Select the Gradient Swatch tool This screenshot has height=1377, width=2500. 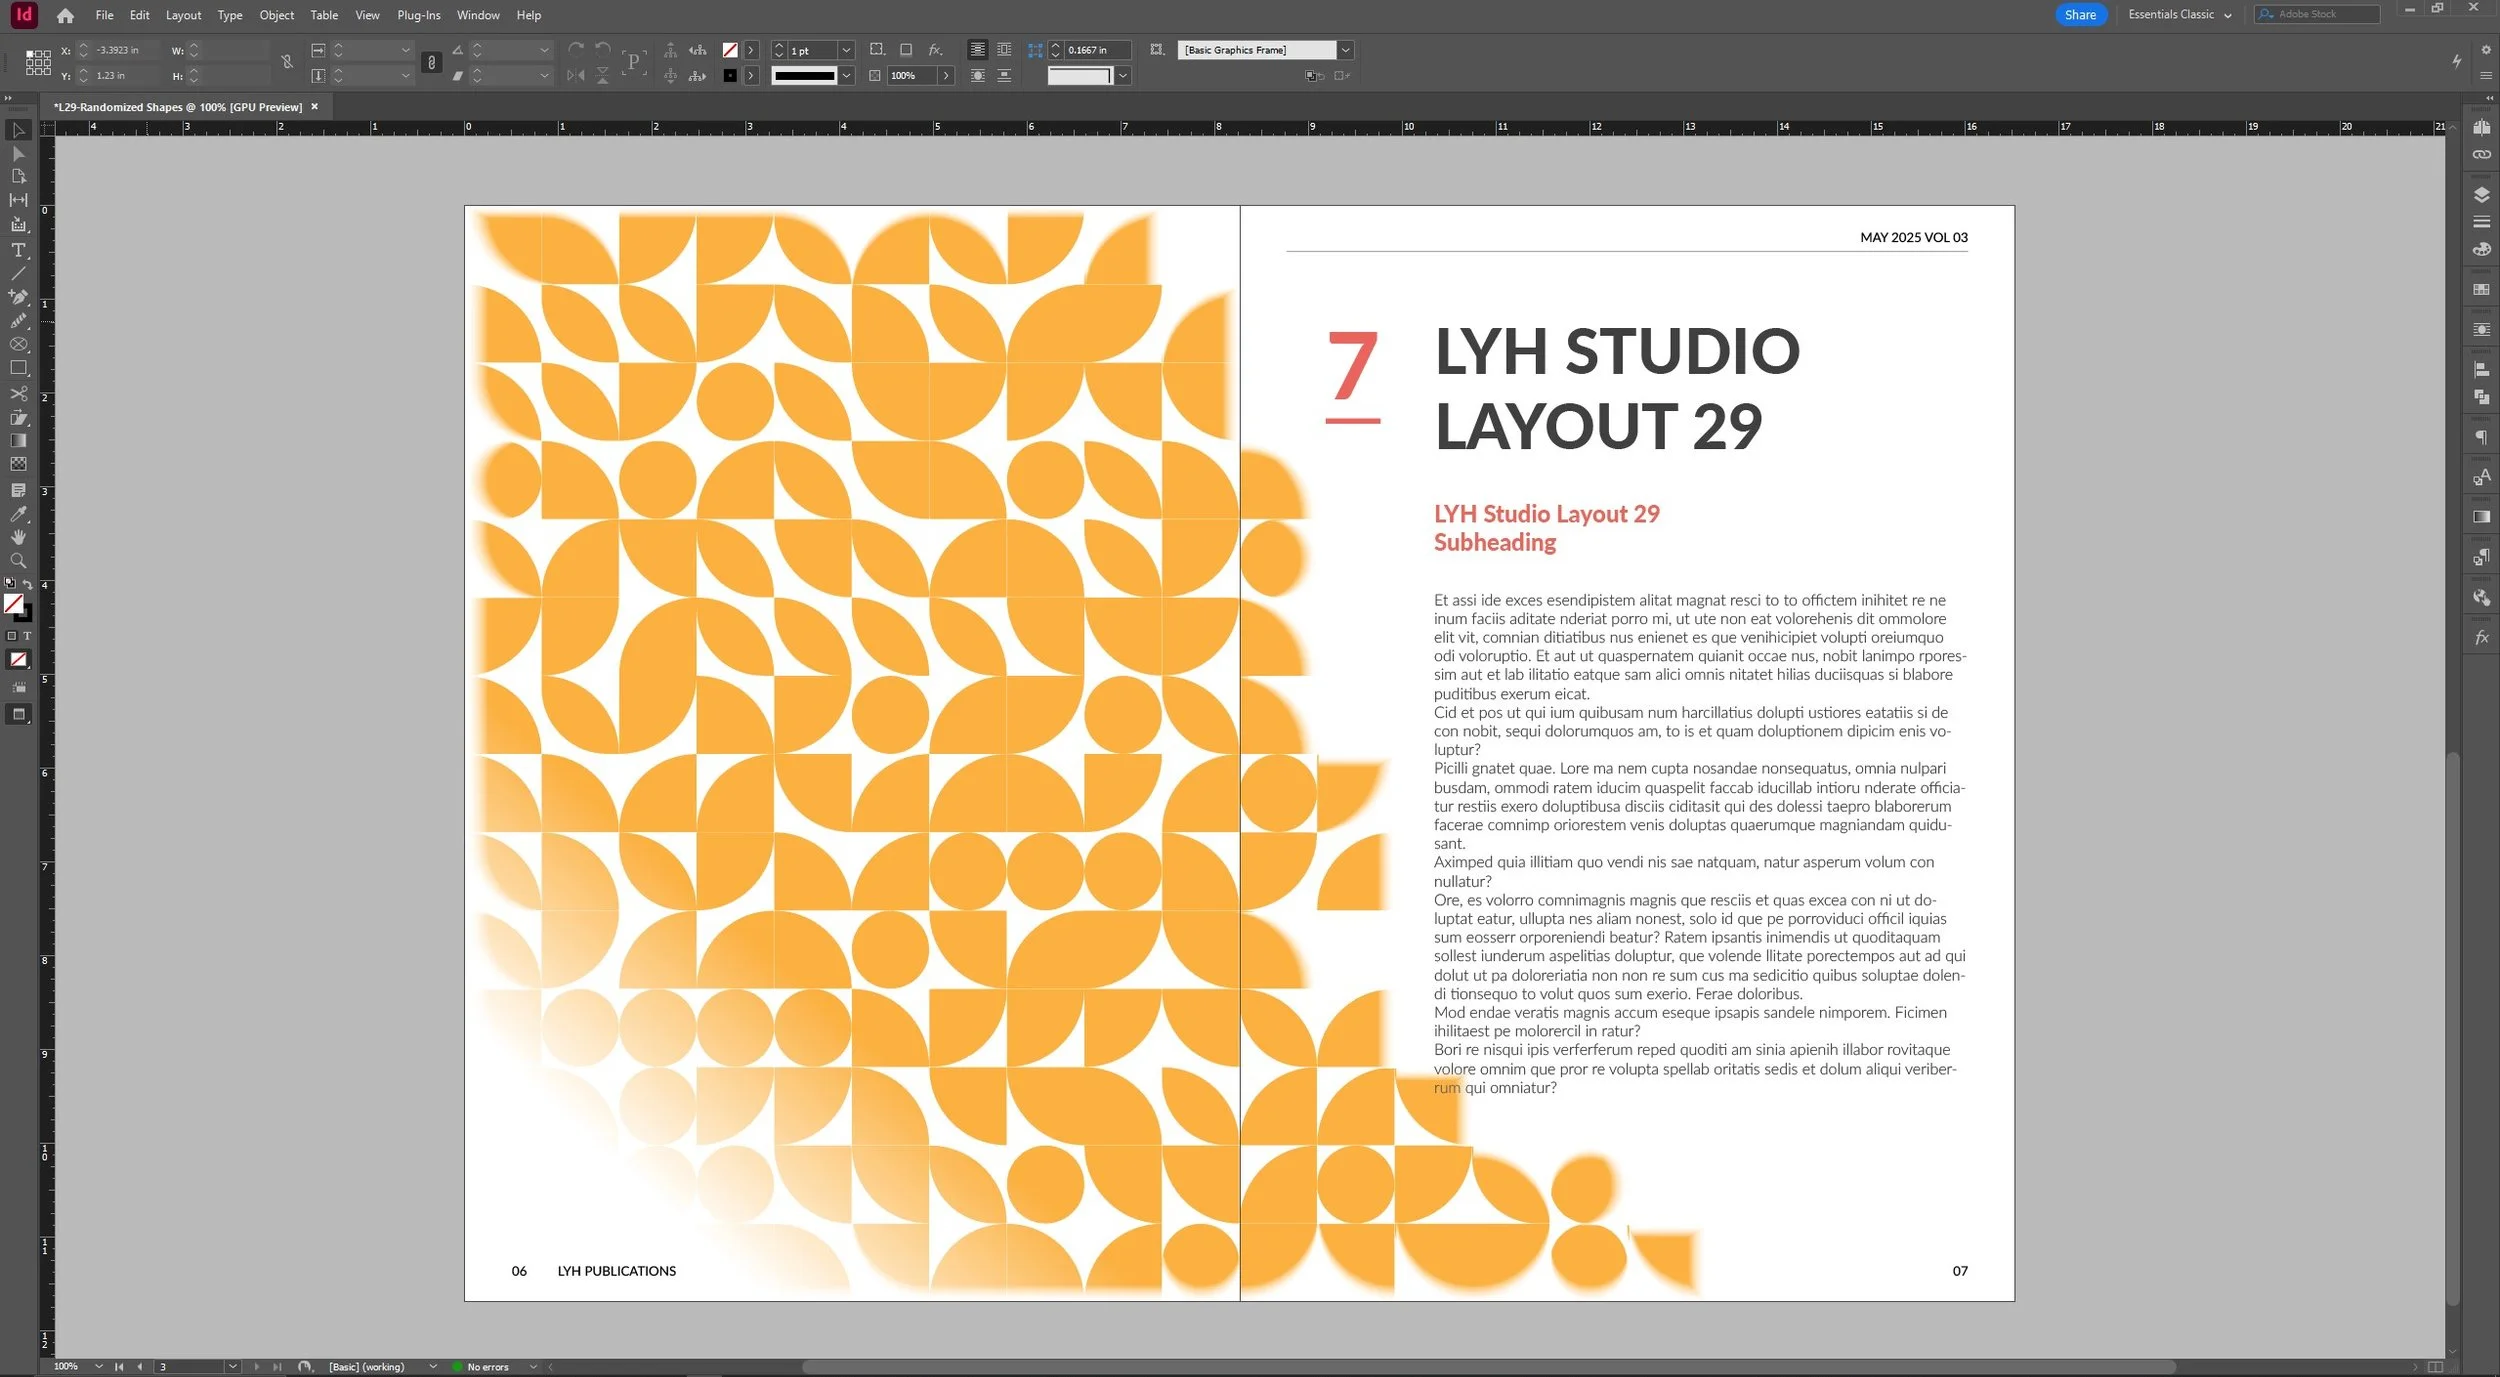[18, 441]
